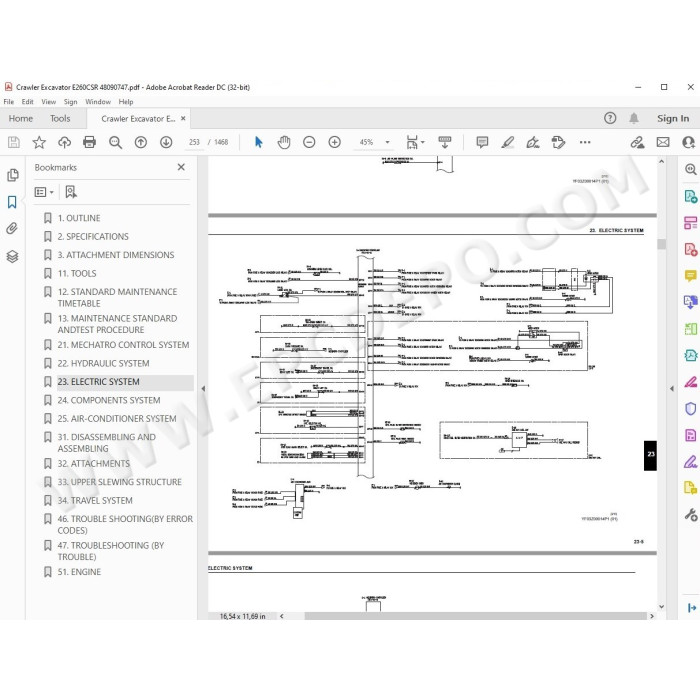The height and width of the screenshot is (700, 700).
Task: Upload file to cloud icon
Action: (64, 142)
